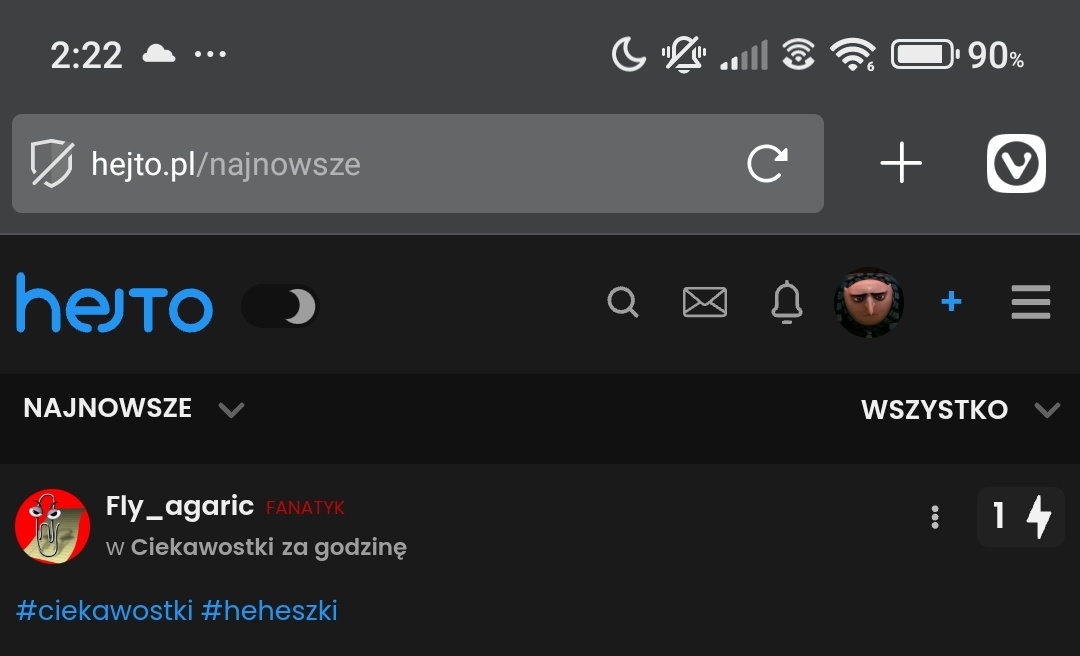This screenshot has height=656, width=1080.
Task: Open the #heheszki tag
Action: tap(269, 610)
